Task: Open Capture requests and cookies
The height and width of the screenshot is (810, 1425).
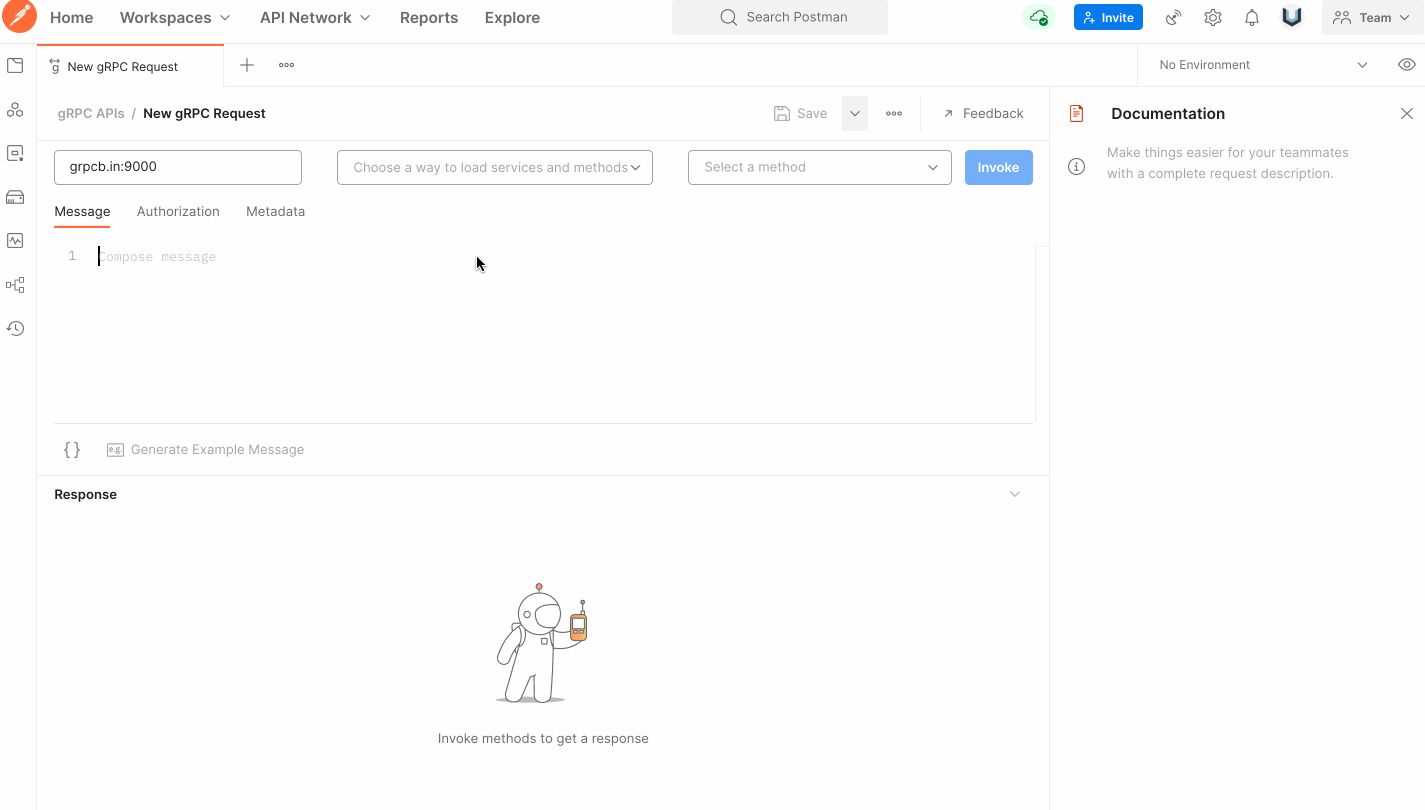Action: 1172,17
